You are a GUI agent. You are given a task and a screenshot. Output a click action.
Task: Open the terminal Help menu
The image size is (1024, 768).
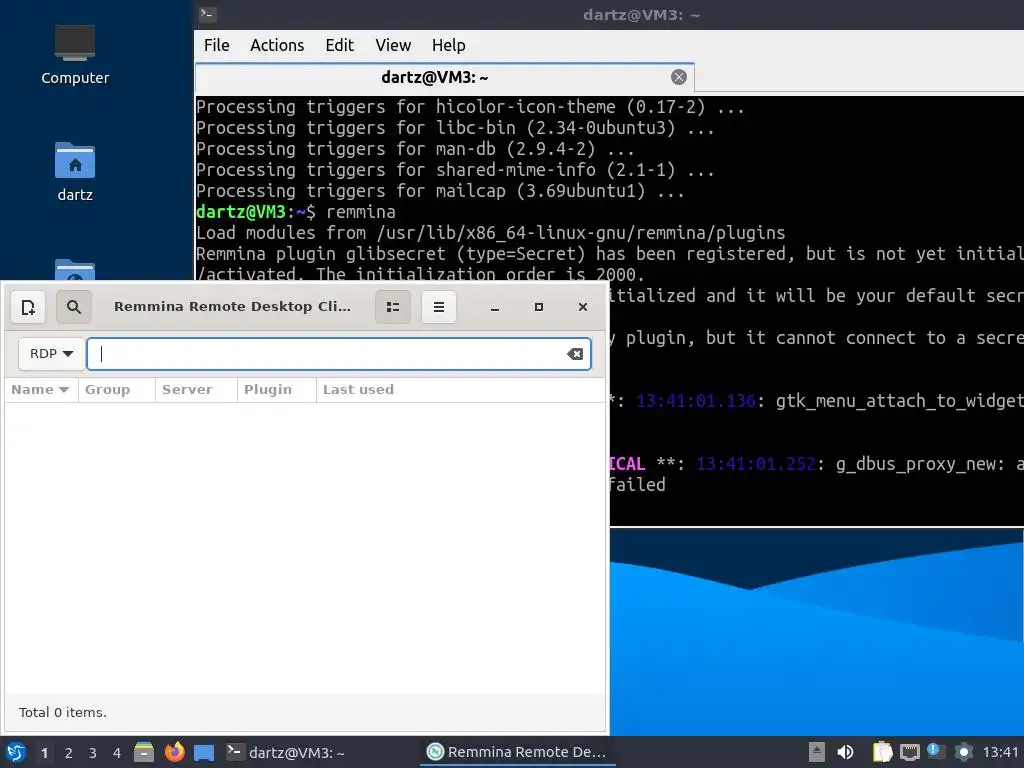[x=449, y=45]
